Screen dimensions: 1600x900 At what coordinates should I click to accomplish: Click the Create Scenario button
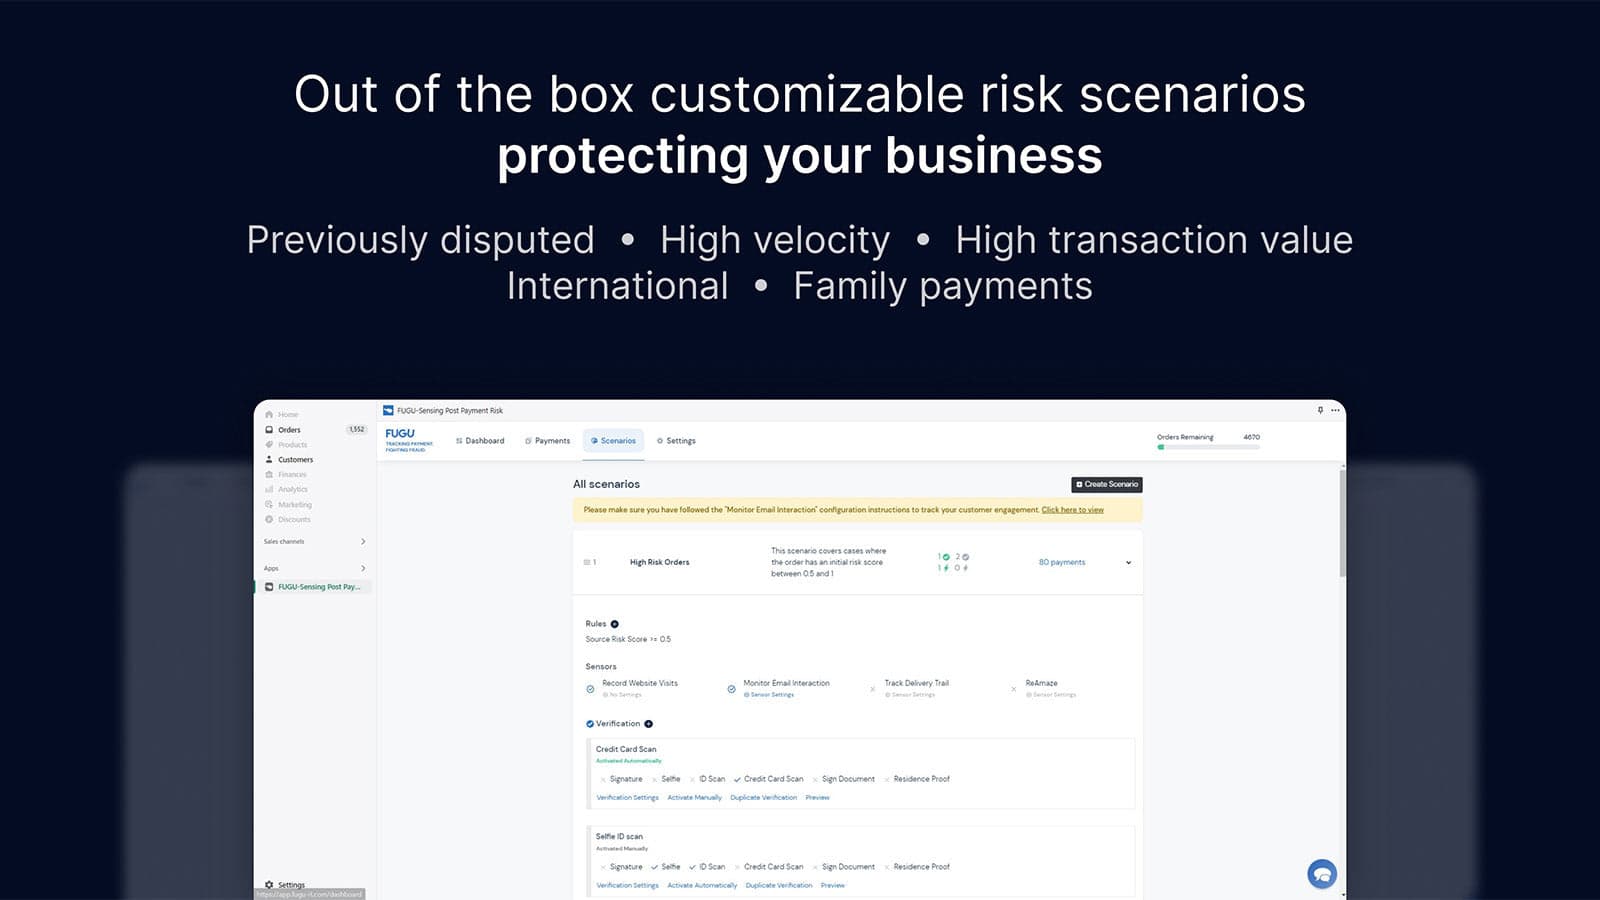tap(1106, 484)
